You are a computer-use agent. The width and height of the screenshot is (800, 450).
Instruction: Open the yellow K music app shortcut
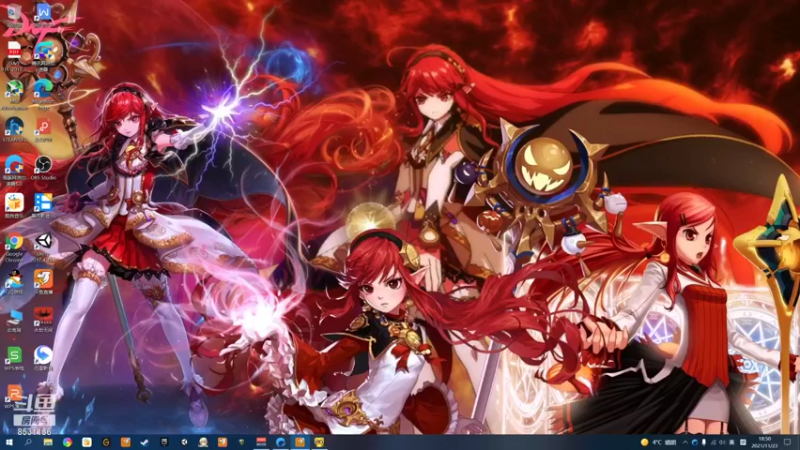pyautogui.click(x=14, y=205)
